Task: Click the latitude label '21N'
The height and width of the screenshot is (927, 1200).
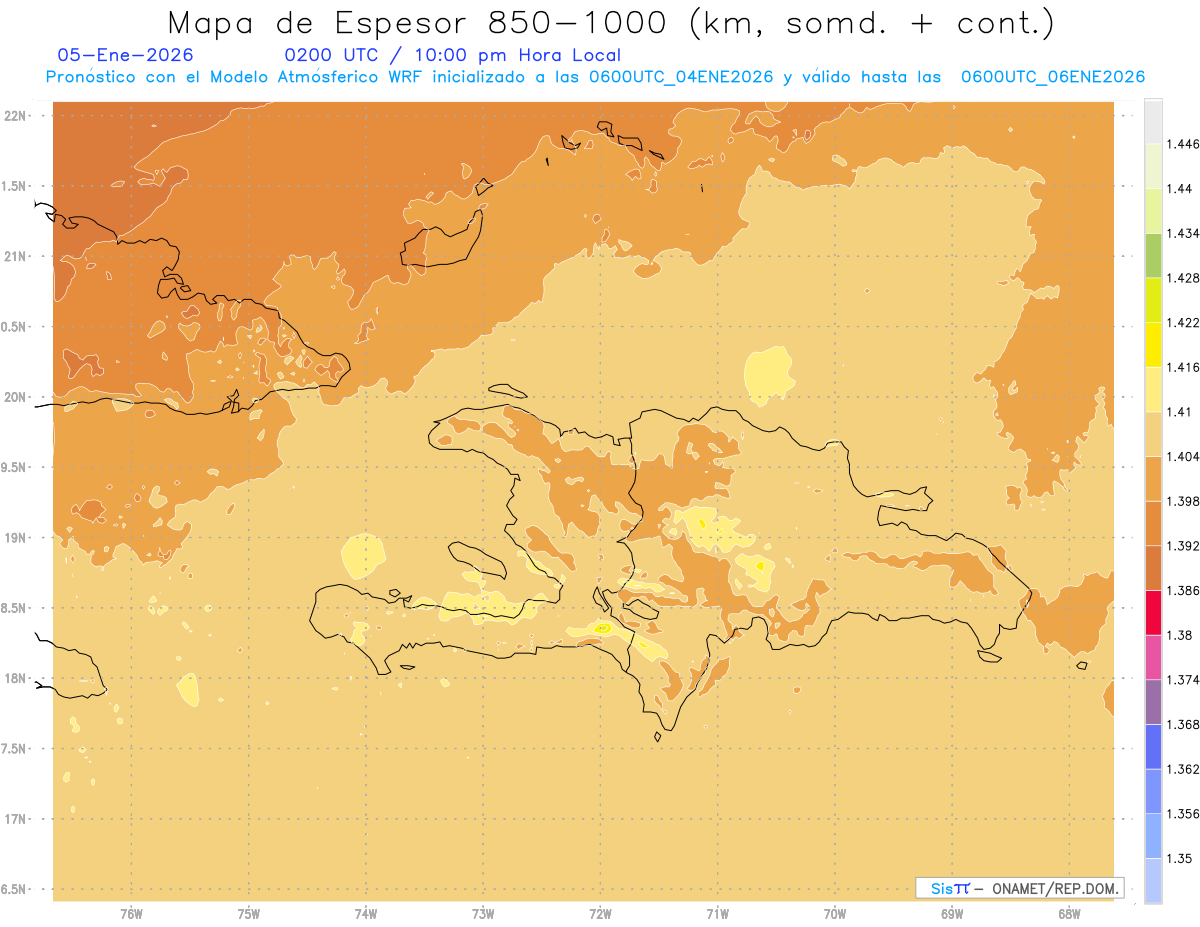Action: pyautogui.click(x=16, y=256)
